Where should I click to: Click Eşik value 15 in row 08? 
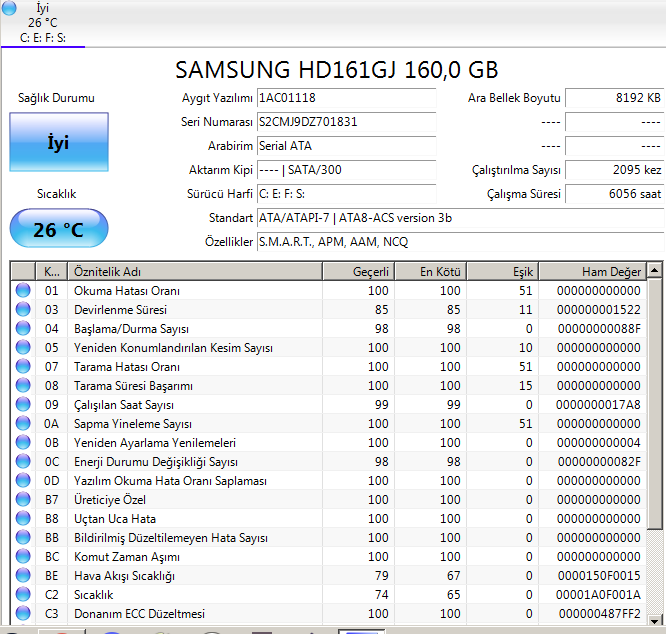[x=525, y=386]
